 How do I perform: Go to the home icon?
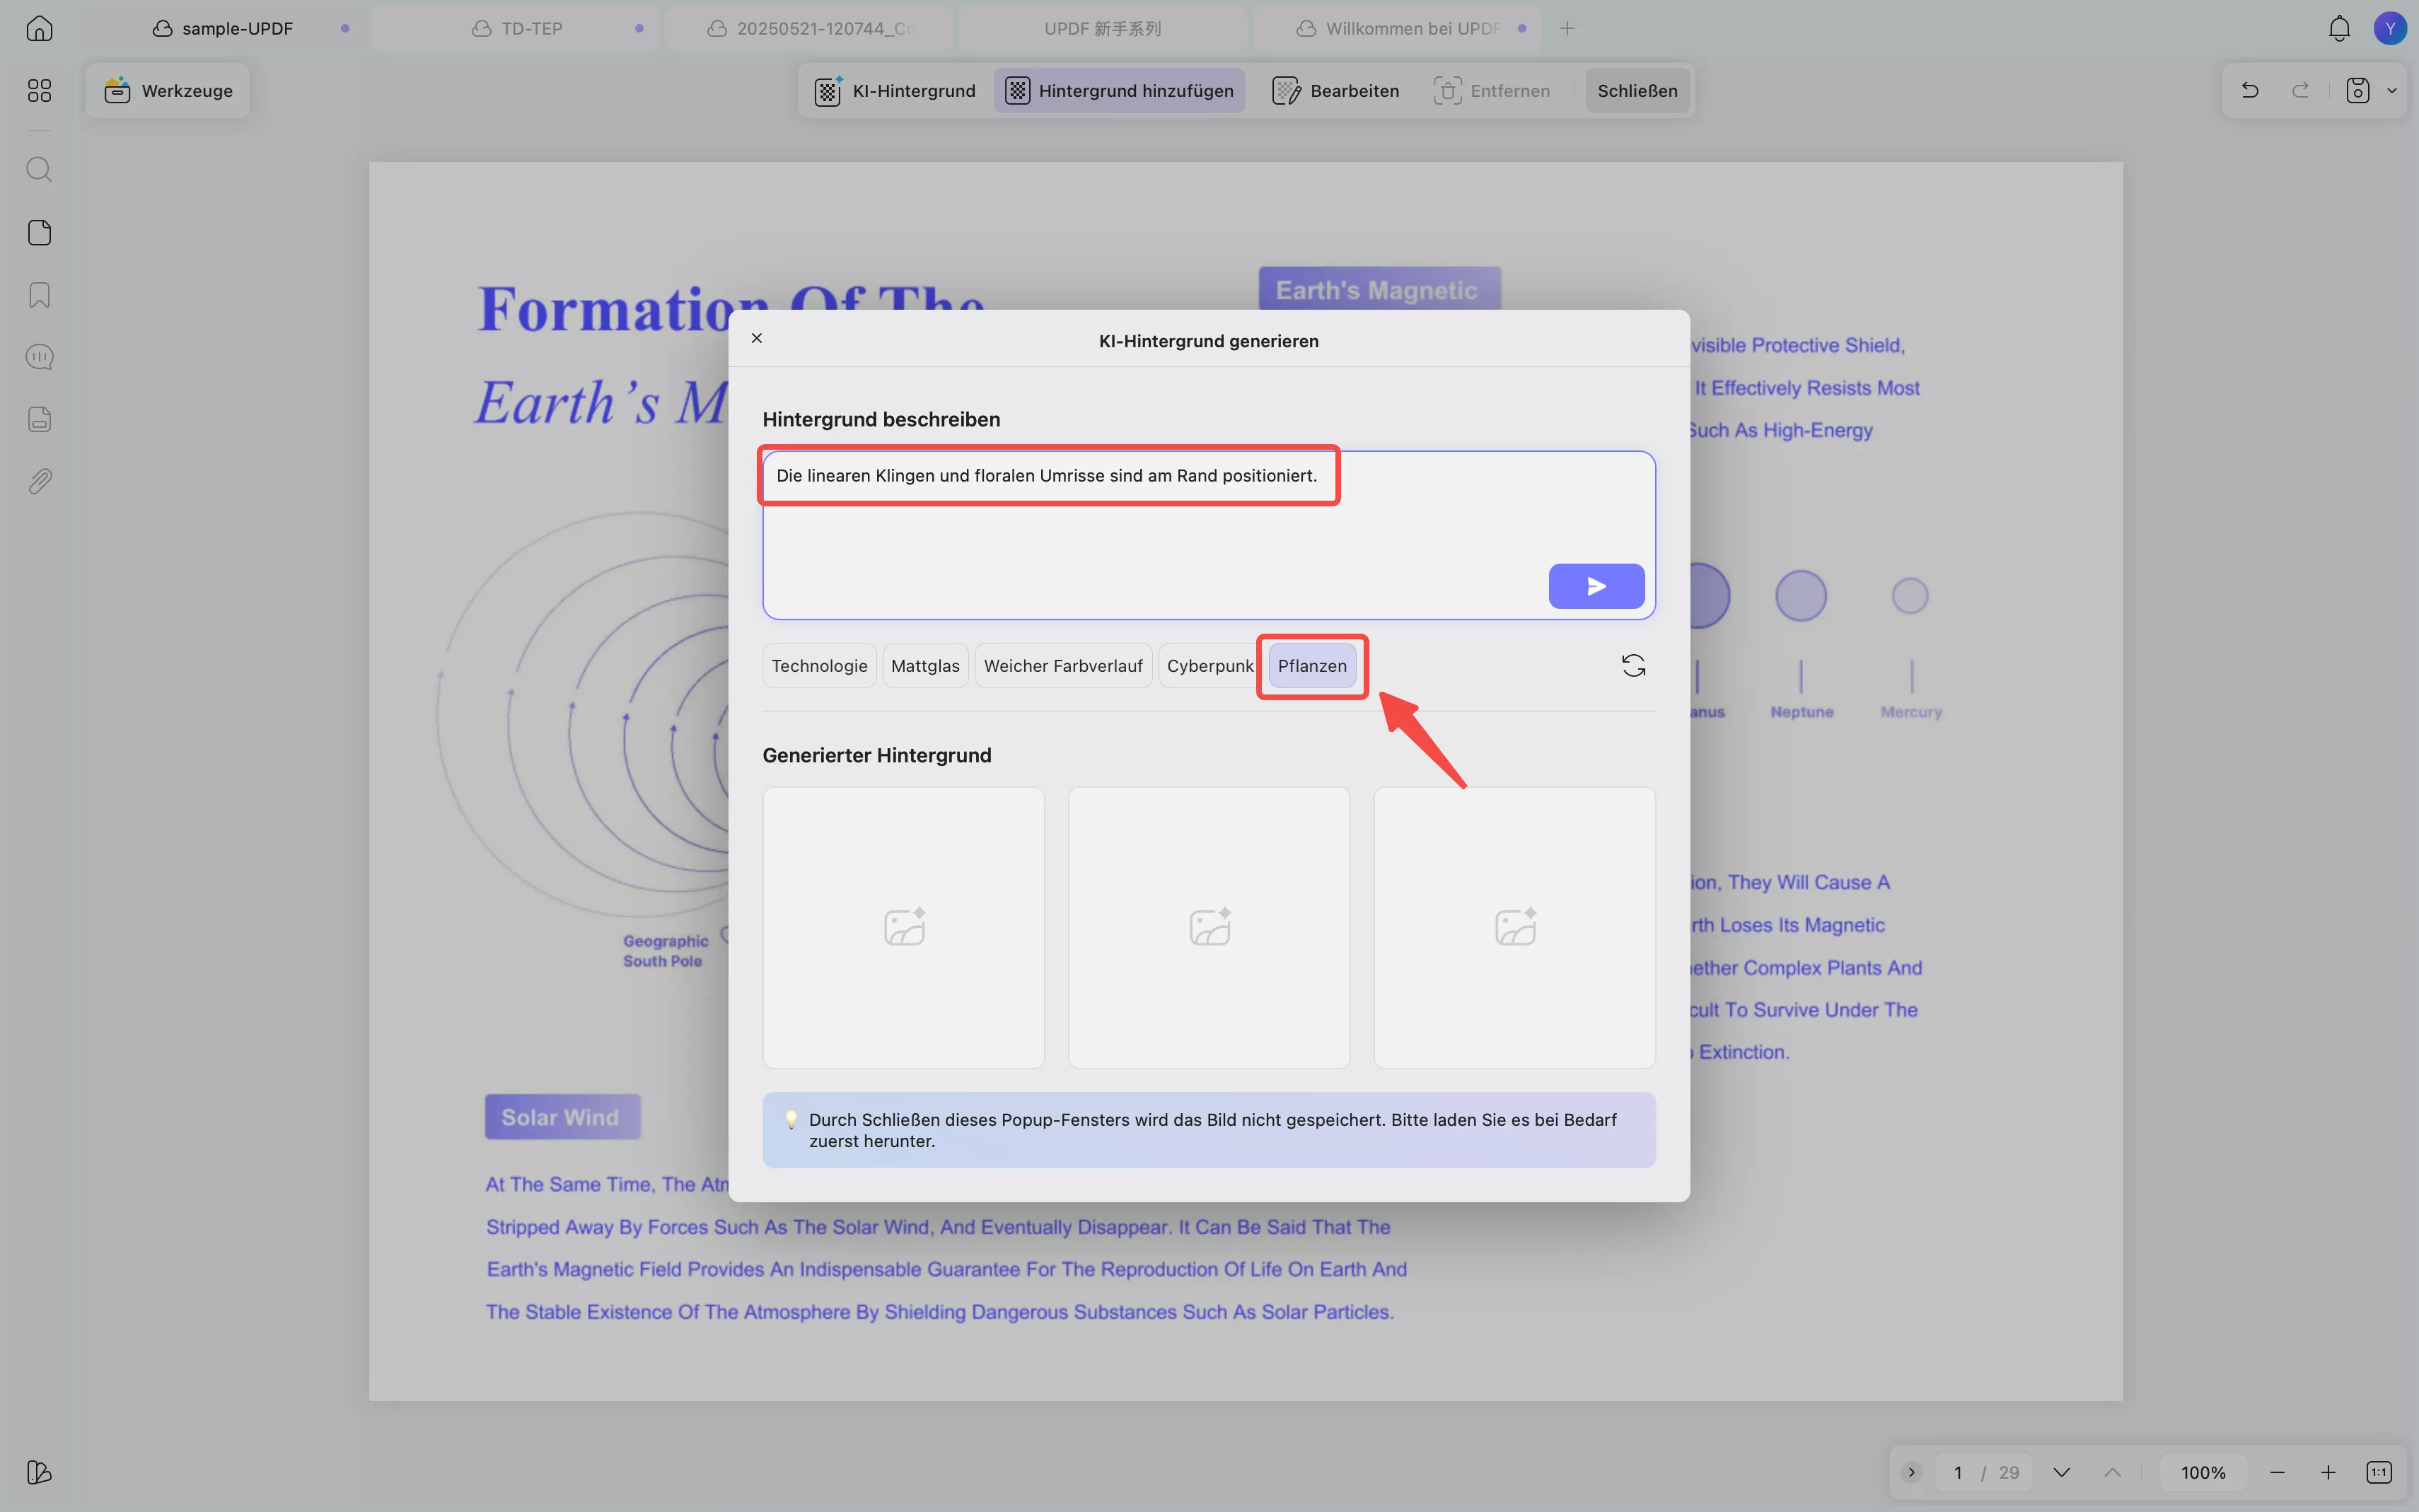(x=39, y=28)
